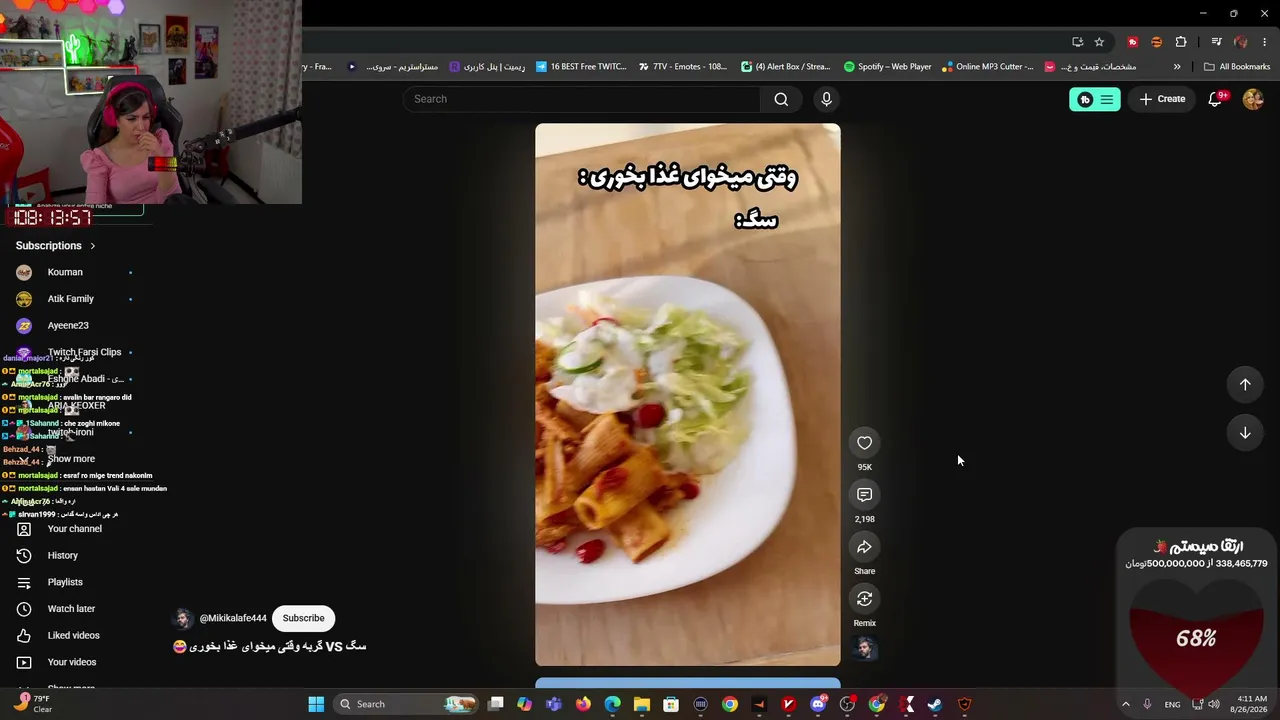The height and width of the screenshot is (720, 1280).
Task: Click the Windows taskbar search box
Action: tap(407, 704)
